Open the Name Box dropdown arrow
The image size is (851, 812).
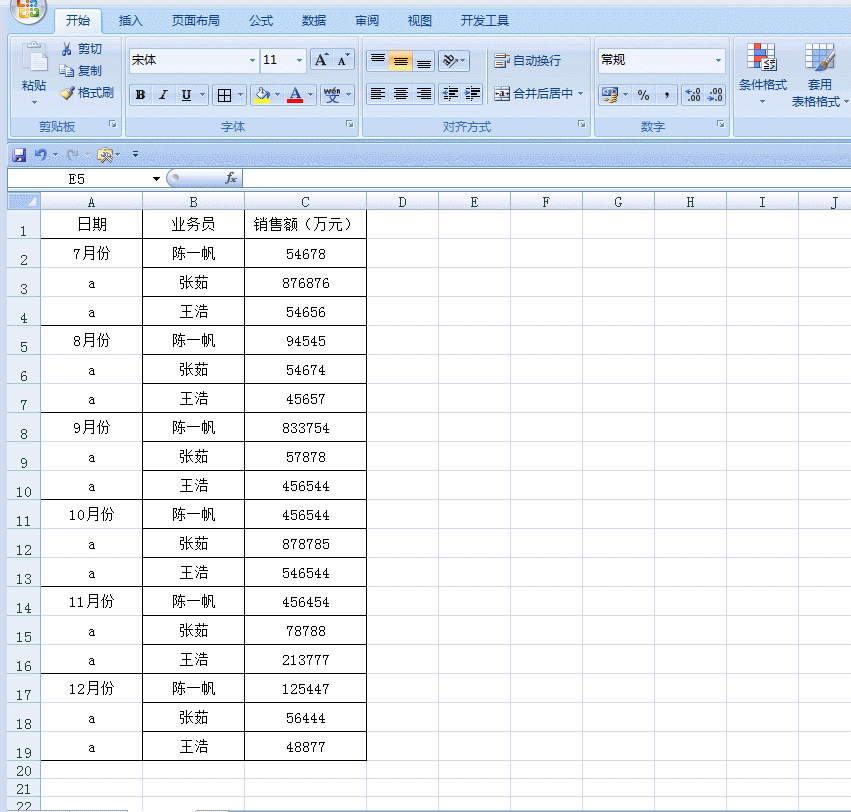coord(156,179)
